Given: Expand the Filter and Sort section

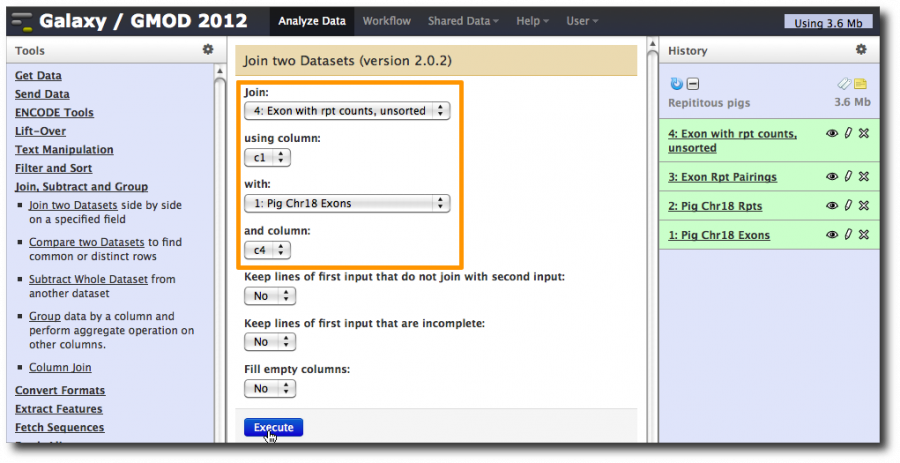Looking at the screenshot, I should tap(53, 168).
